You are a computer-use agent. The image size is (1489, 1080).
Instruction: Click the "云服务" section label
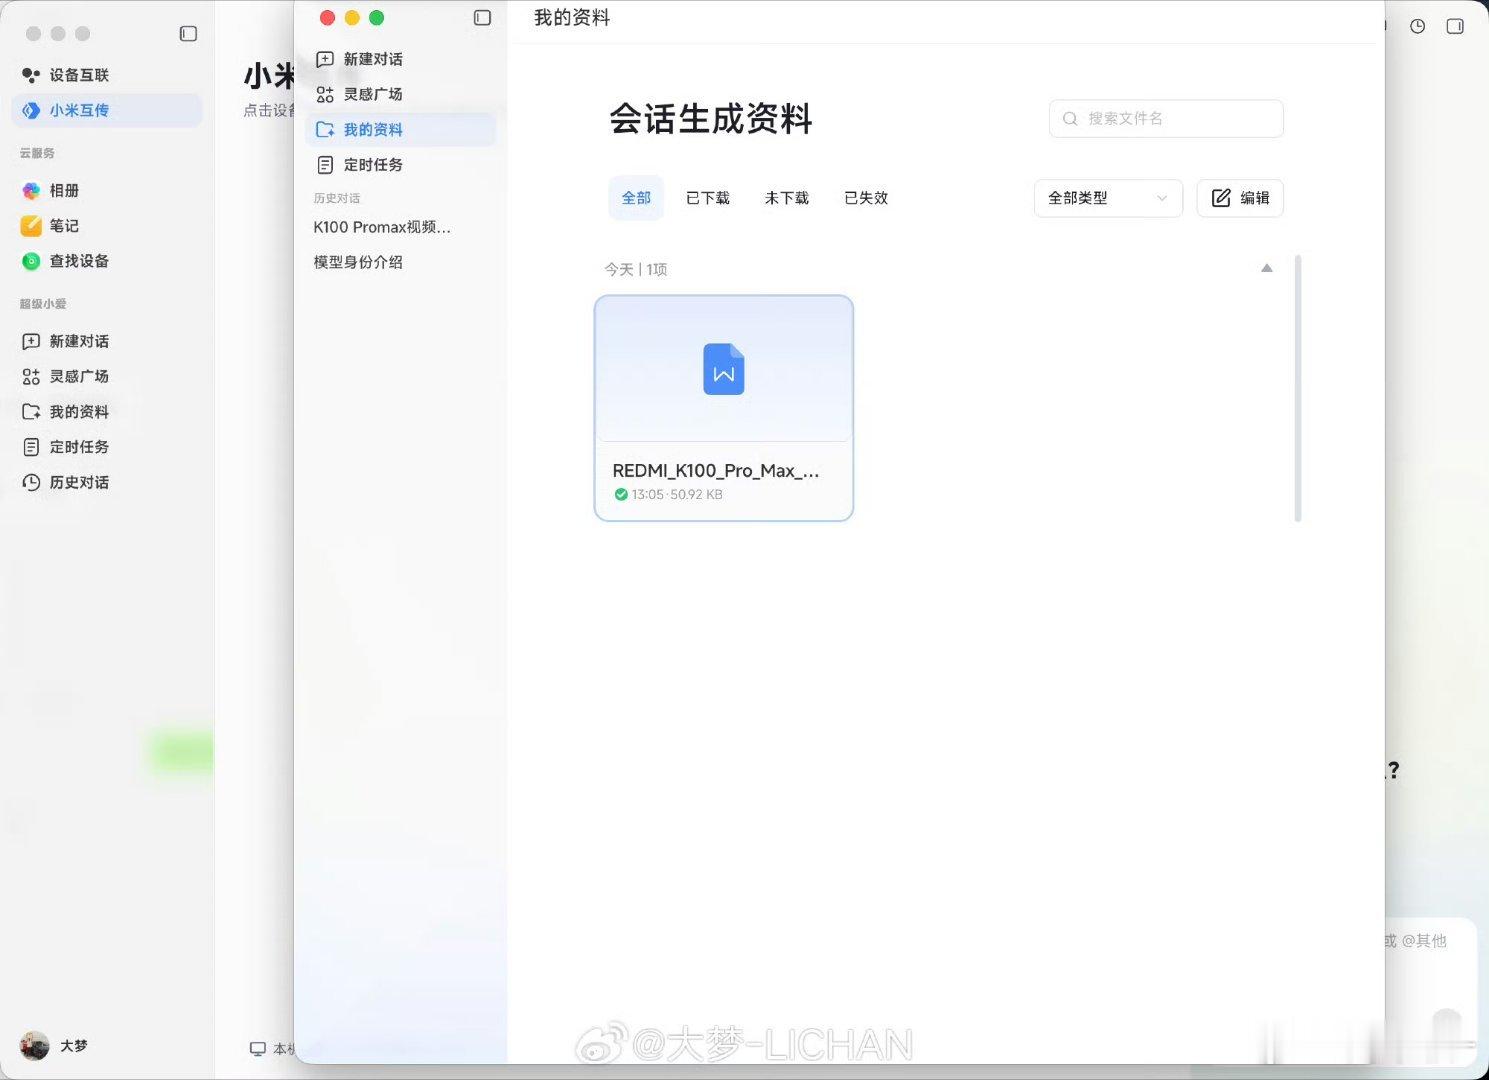[x=37, y=153]
